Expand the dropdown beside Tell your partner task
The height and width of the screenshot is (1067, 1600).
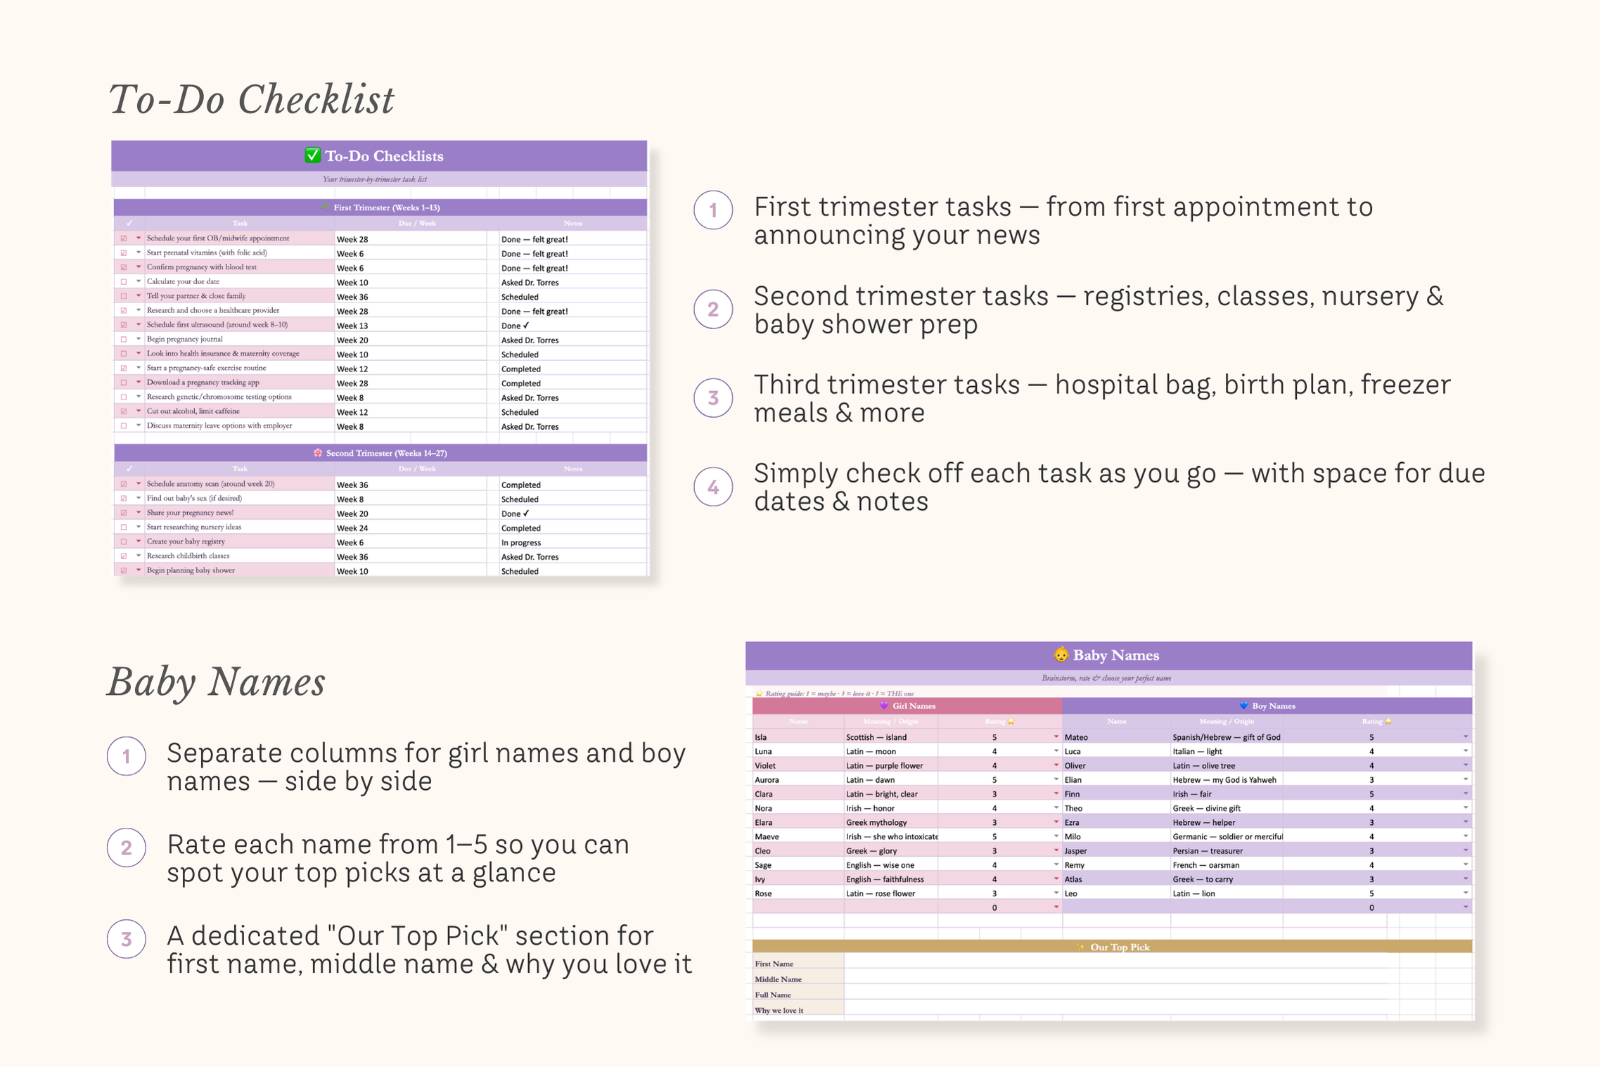pyautogui.click(x=137, y=295)
